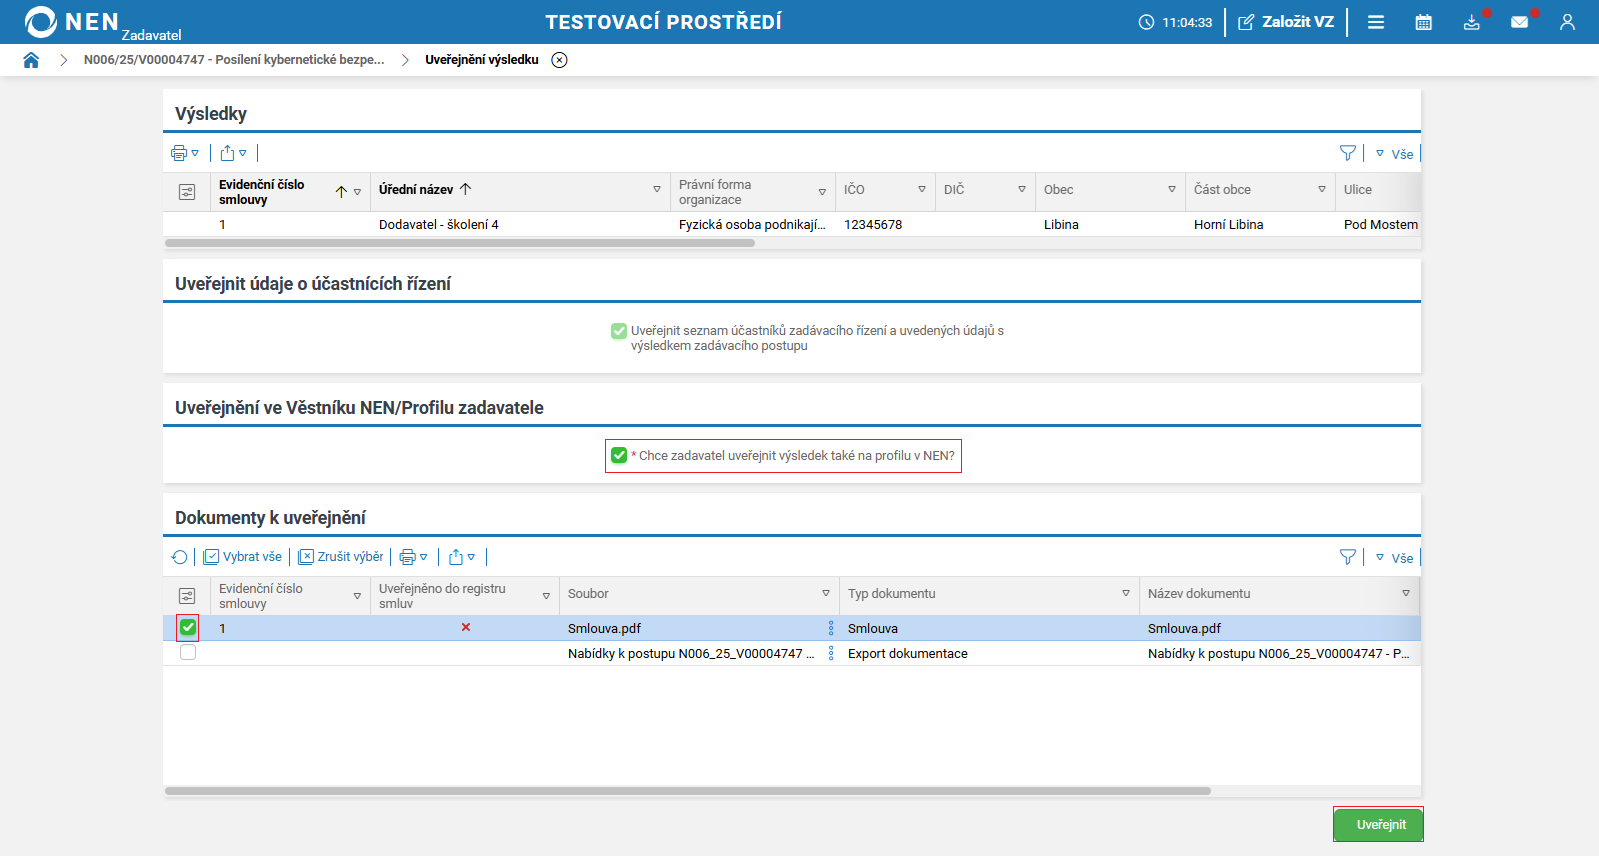Click the Vybrat vše button

(x=243, y=557)
